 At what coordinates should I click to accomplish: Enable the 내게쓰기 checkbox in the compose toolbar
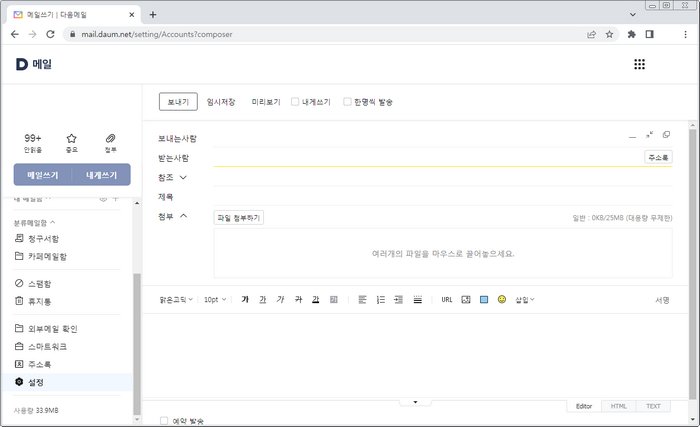click(295, 102)
